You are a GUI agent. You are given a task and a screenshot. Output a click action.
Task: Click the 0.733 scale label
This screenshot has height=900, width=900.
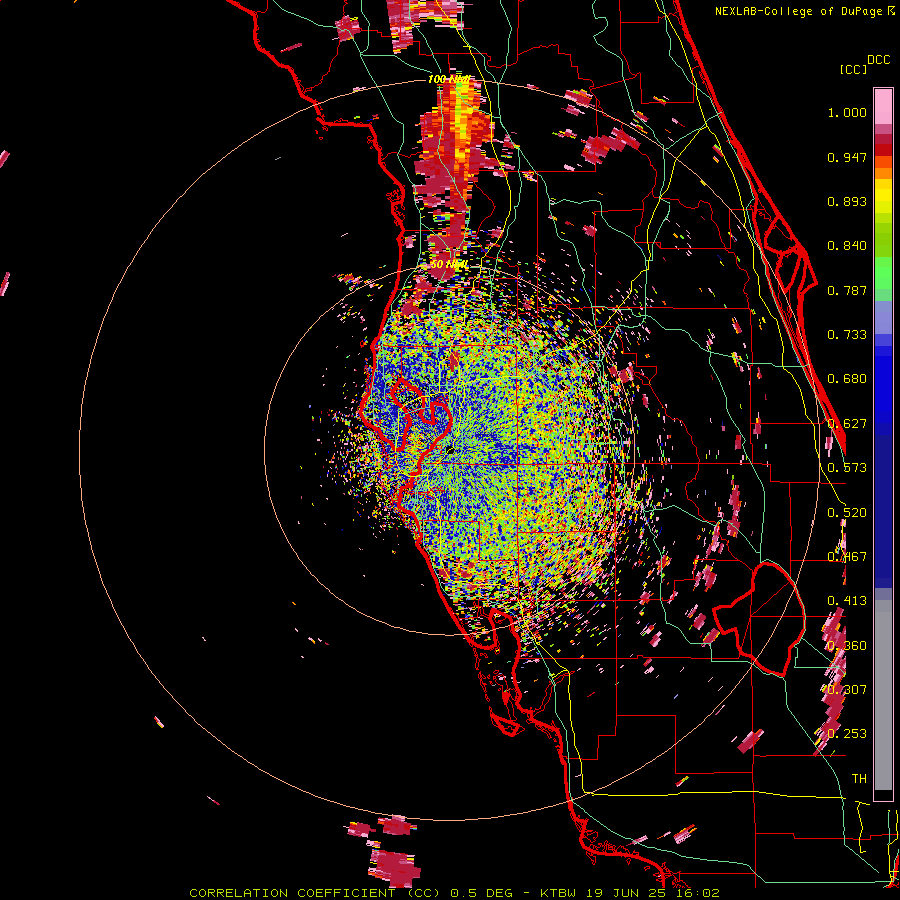pos(847,335)
